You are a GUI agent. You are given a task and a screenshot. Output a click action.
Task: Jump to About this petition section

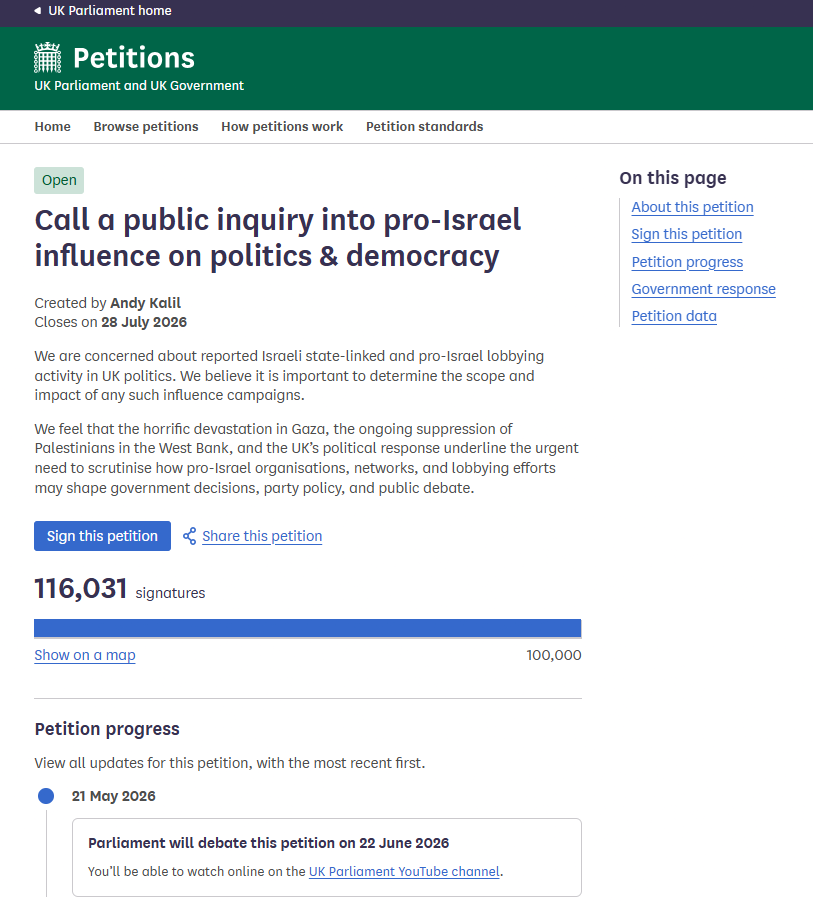(x=692, y=207)
